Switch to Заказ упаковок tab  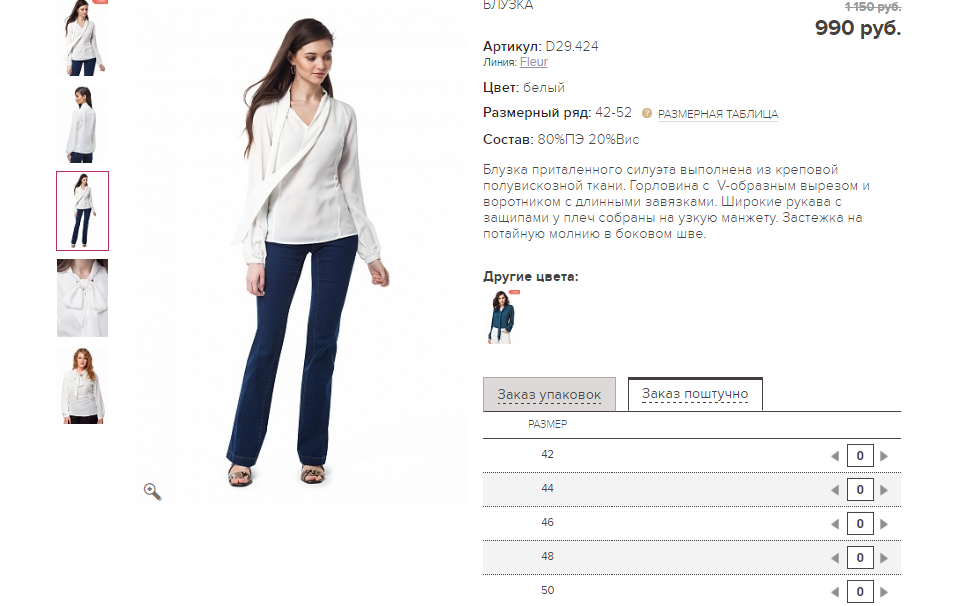click(x=549, y=394)
